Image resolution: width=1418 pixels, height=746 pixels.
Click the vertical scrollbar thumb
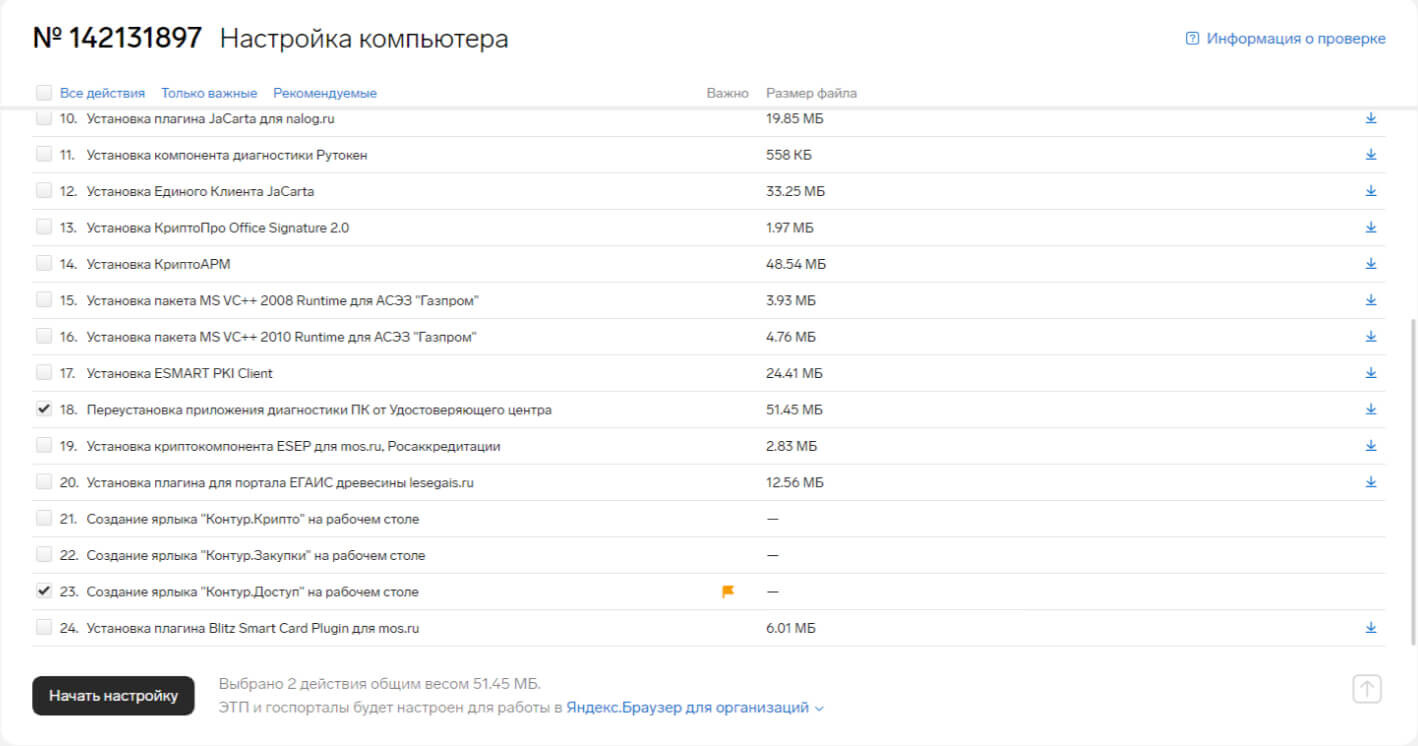click(x=1413, y=482)
